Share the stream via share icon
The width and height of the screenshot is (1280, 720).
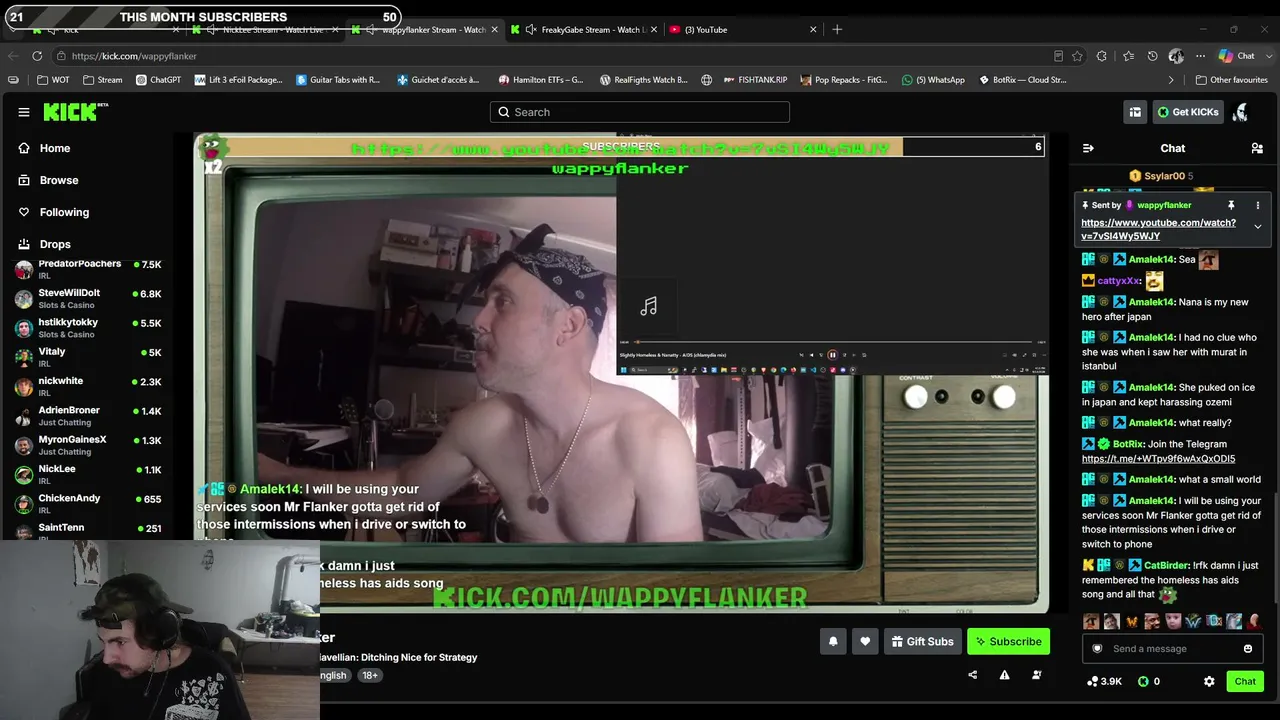pyautogui.click(x=972, y=675)
